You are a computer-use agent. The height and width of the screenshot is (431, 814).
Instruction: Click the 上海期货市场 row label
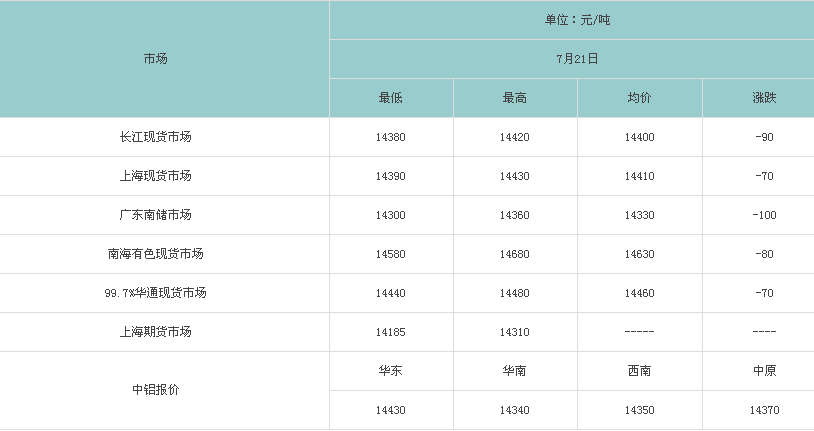click(156, 331)
